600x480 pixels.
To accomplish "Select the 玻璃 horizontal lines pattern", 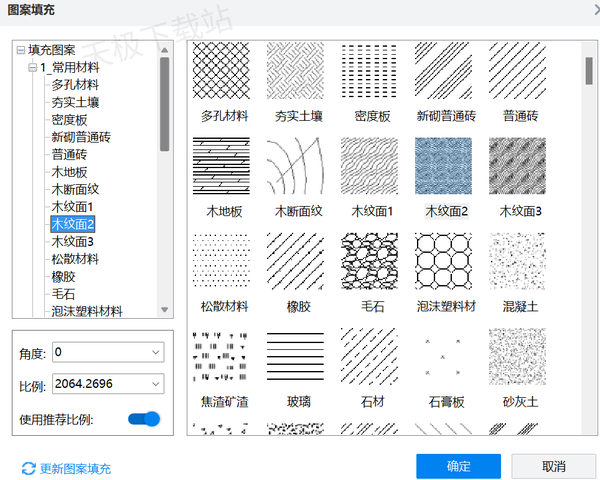I will point(295,356).
